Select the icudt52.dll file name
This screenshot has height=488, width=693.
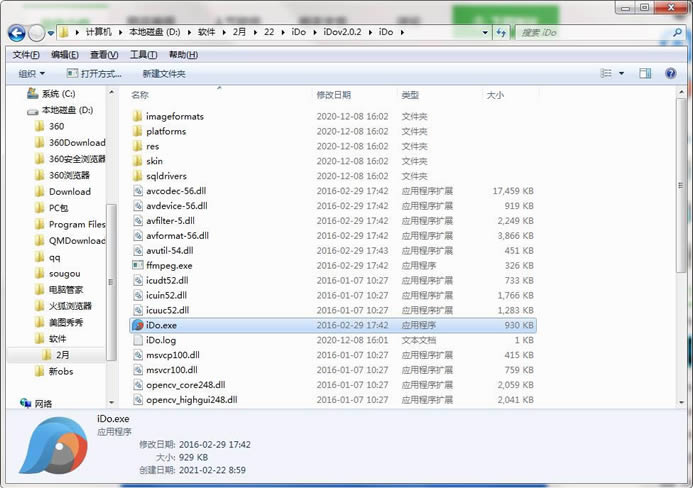pyautogui.click(x=167, y=280)
